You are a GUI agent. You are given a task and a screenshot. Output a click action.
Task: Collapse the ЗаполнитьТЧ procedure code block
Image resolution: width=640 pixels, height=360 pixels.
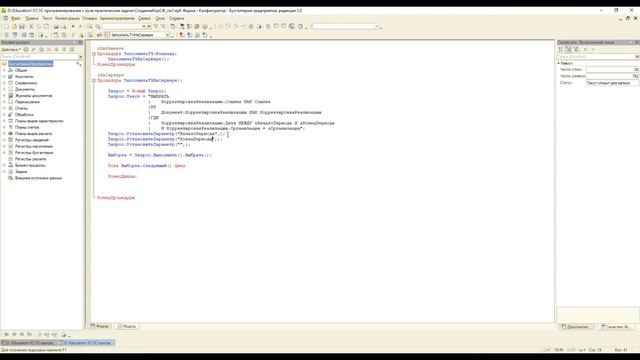(x=94, y=54)
